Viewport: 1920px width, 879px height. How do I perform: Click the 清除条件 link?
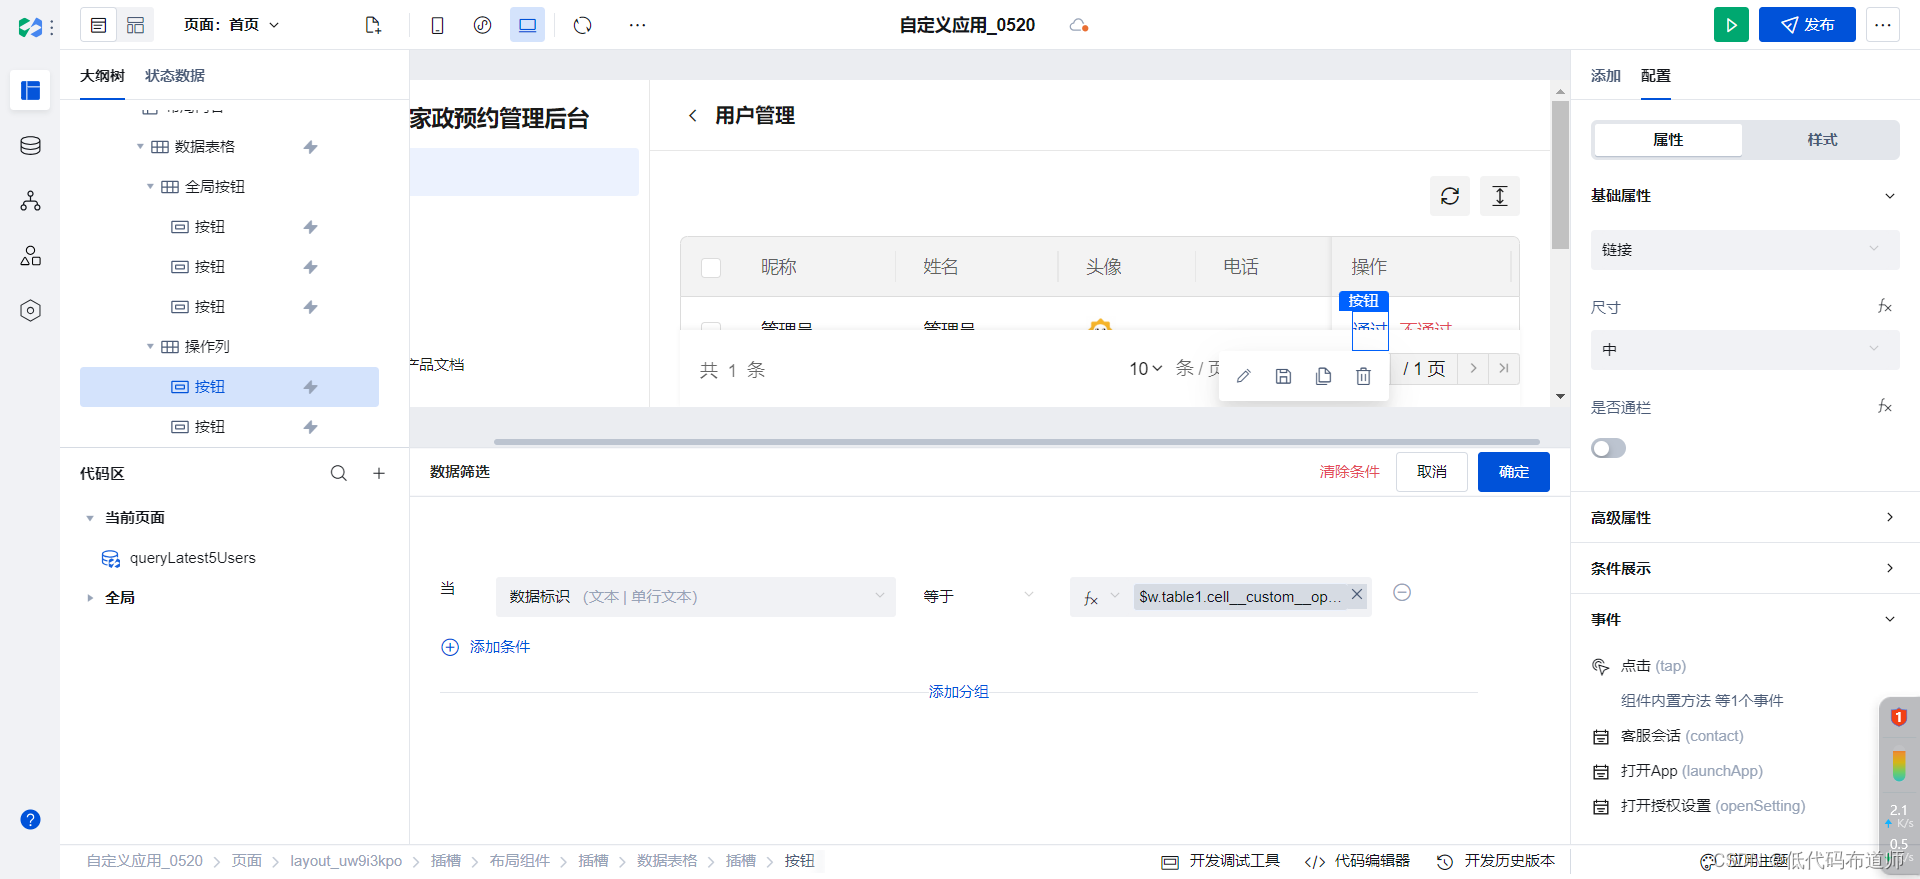pyautogui.click(x=1349, y=472)
